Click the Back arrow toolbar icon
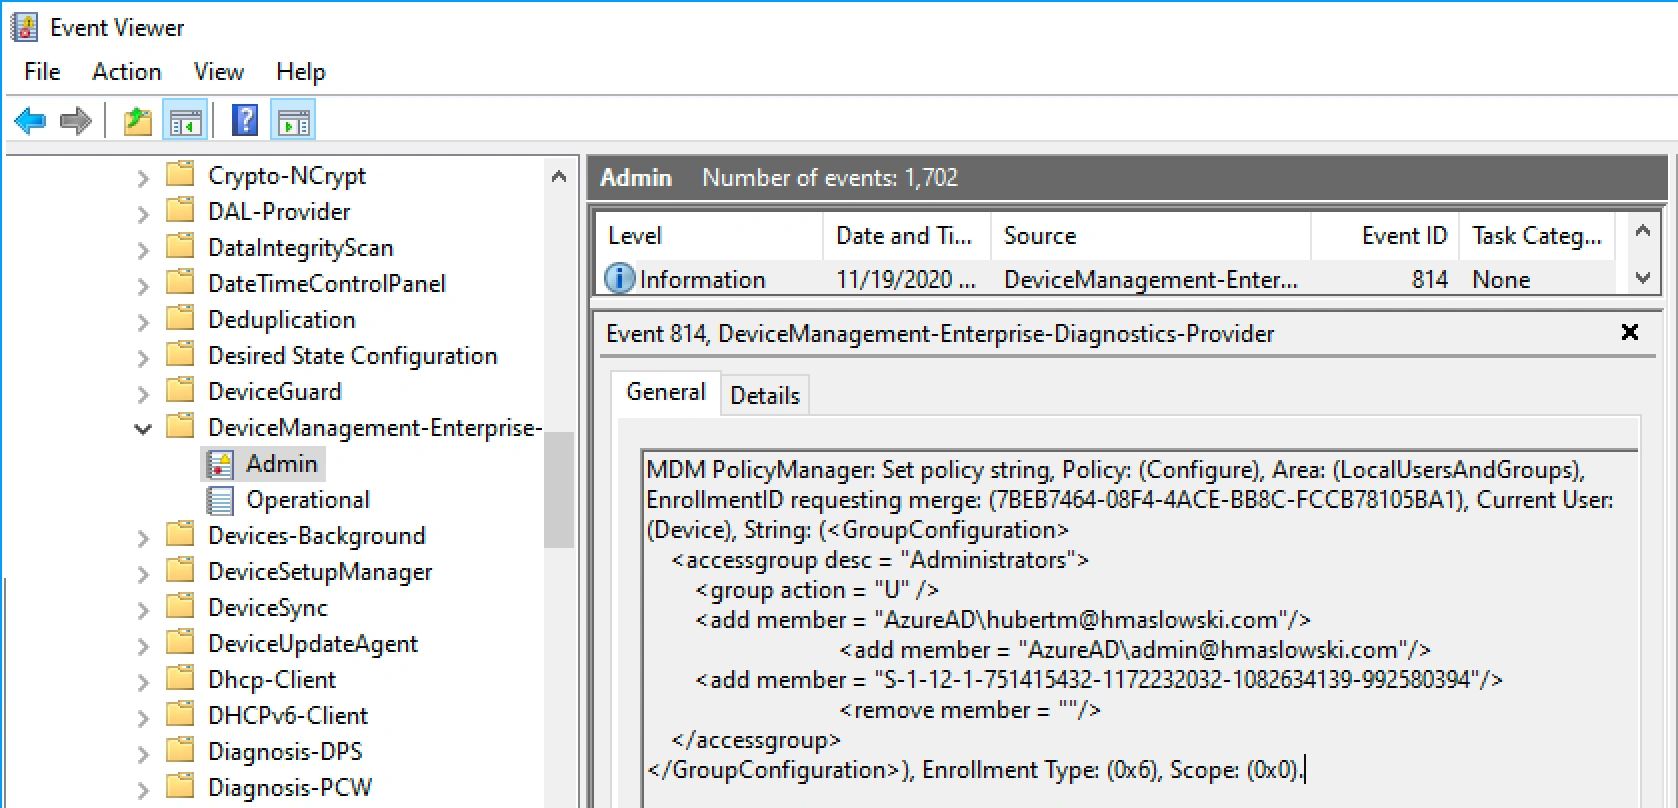1678x808 pixels. click(30, 121)
